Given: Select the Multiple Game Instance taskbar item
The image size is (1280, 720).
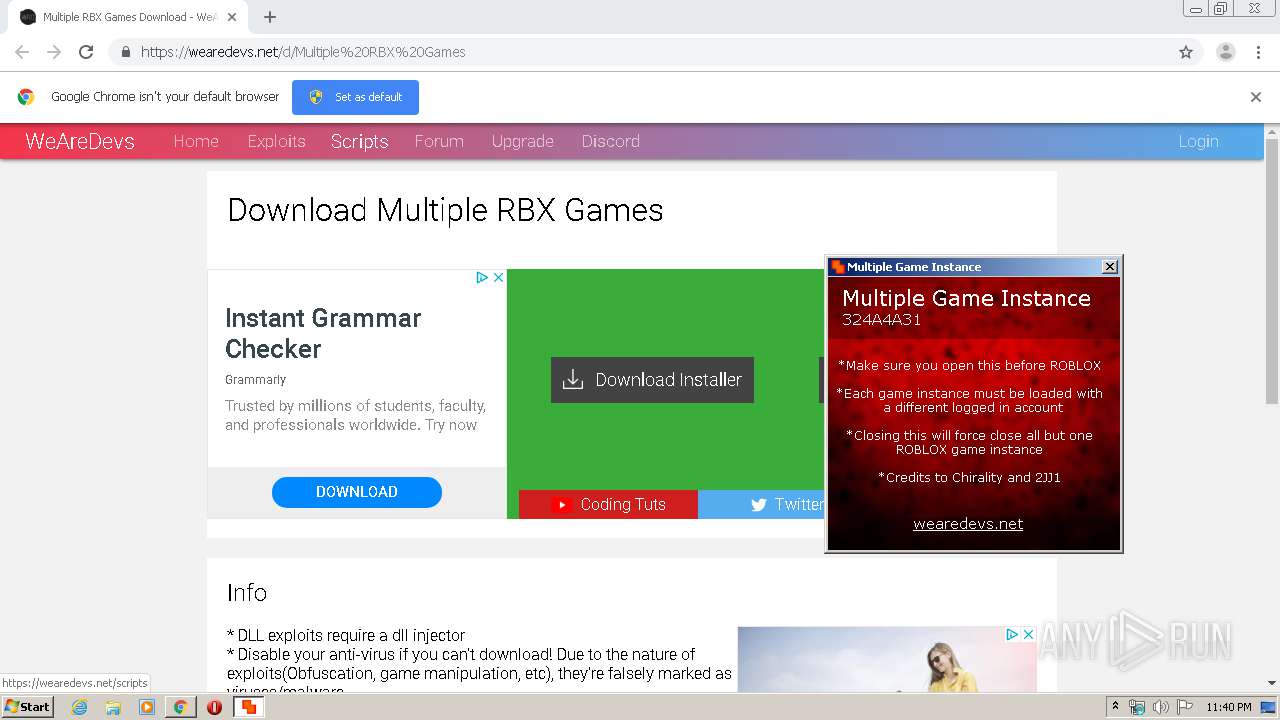Looking at the screenshot, I should 248,707.
